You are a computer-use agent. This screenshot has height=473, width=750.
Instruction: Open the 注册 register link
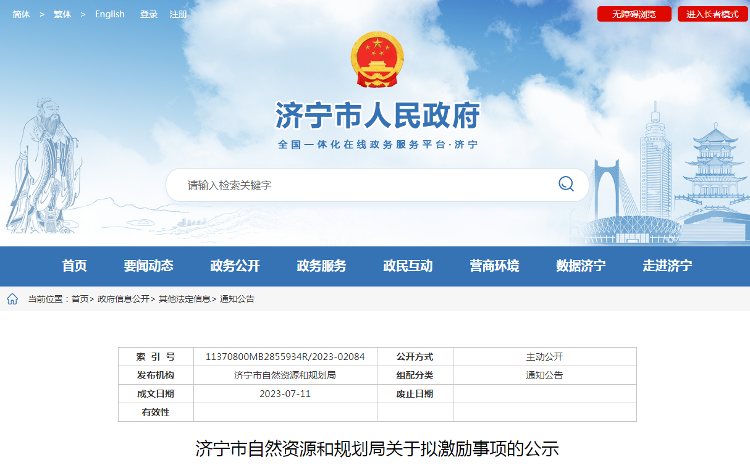click(x=178, y=14)
